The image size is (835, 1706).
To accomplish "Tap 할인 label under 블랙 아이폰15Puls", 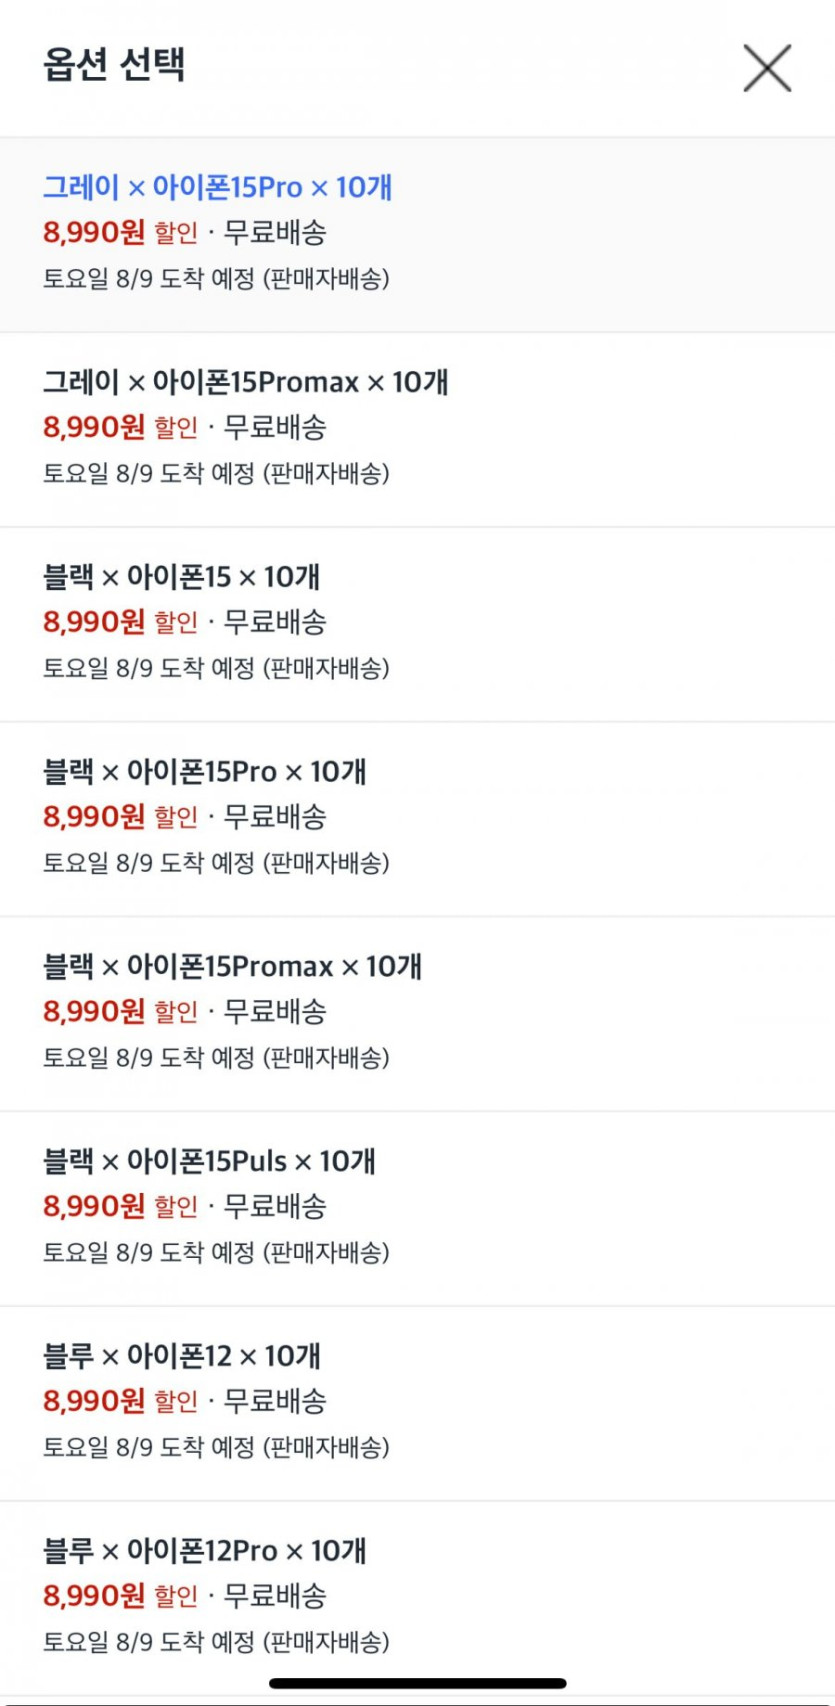I will pos(176,1207).
